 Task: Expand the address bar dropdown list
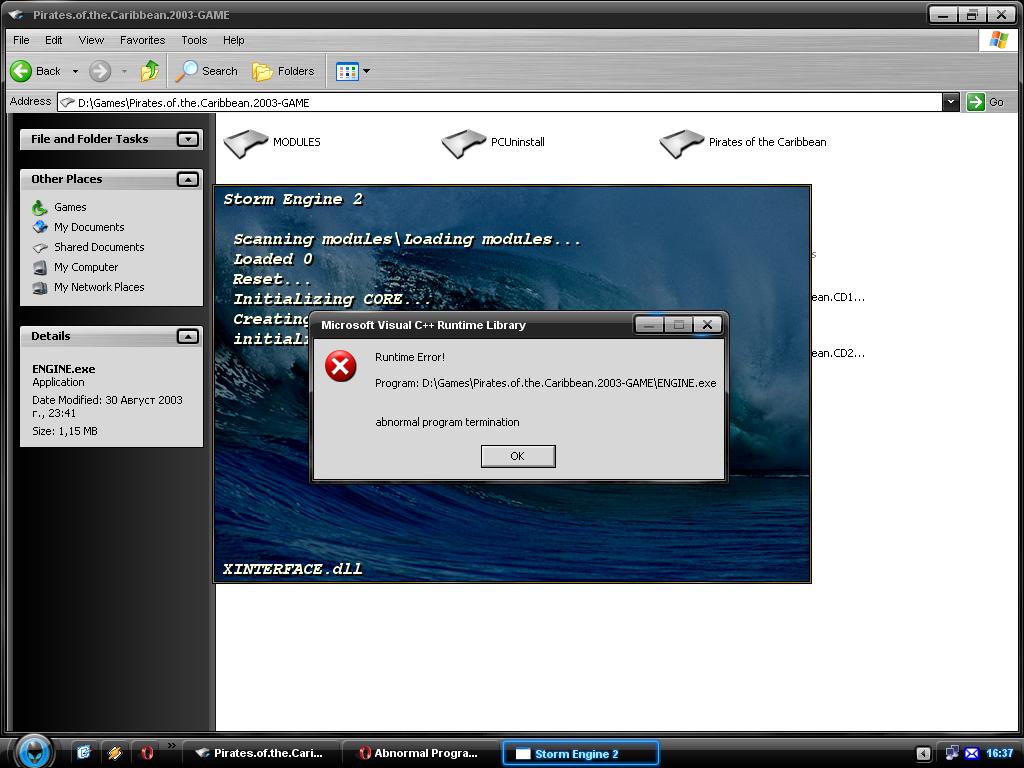click(x=951, y=102)
